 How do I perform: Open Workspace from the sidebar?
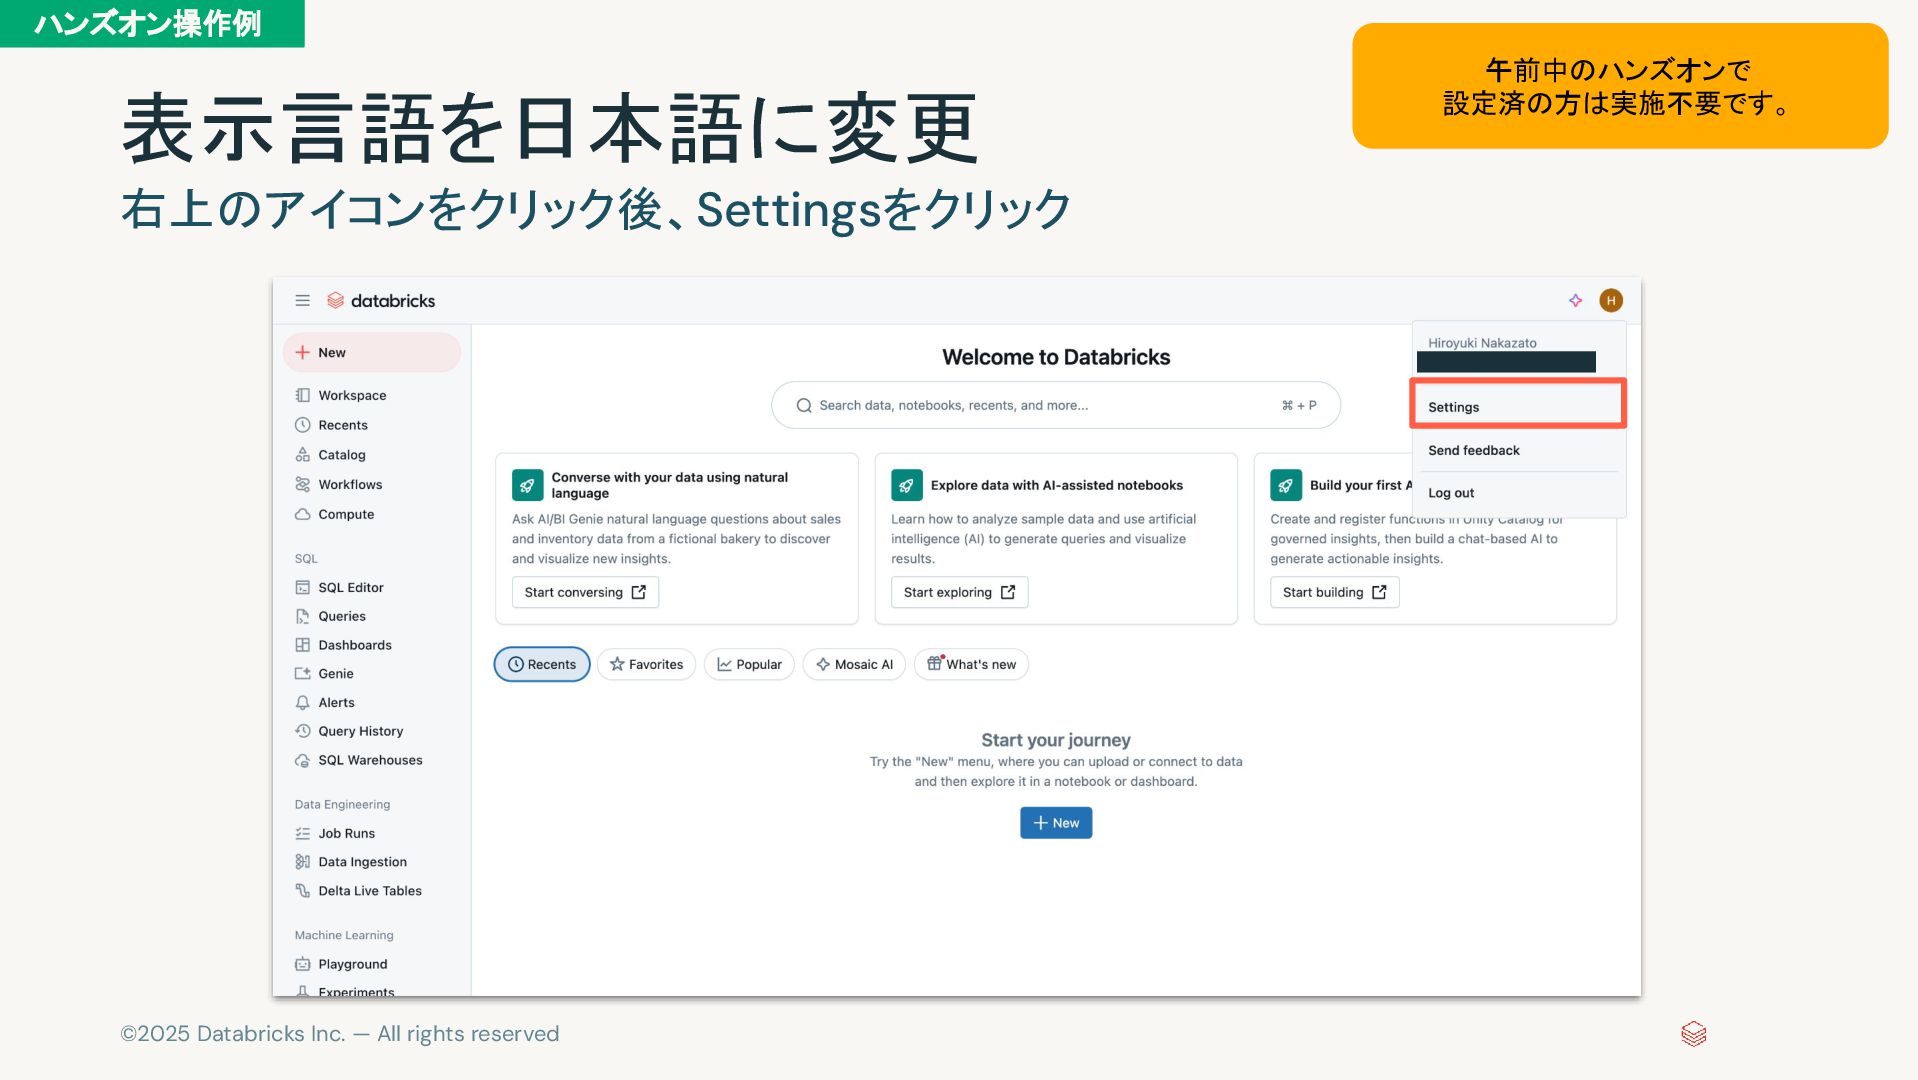coord(352,396)
